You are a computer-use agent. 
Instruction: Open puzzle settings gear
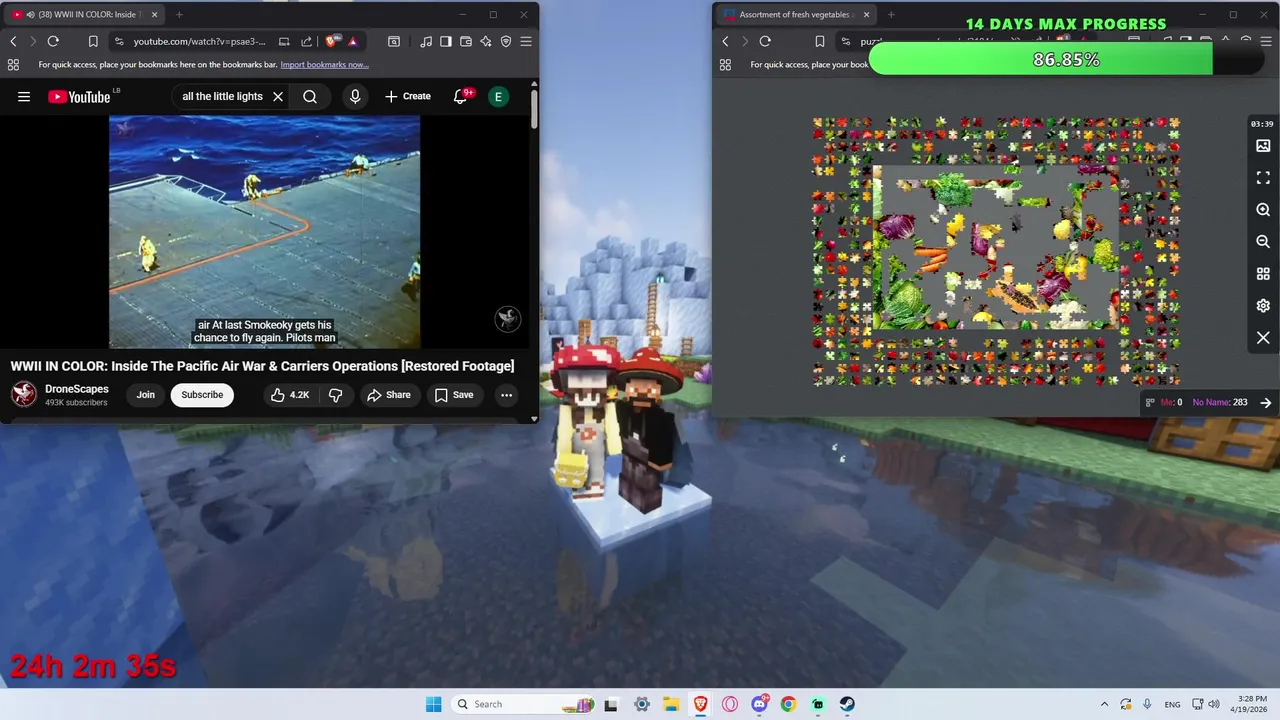pos(1263,306)
